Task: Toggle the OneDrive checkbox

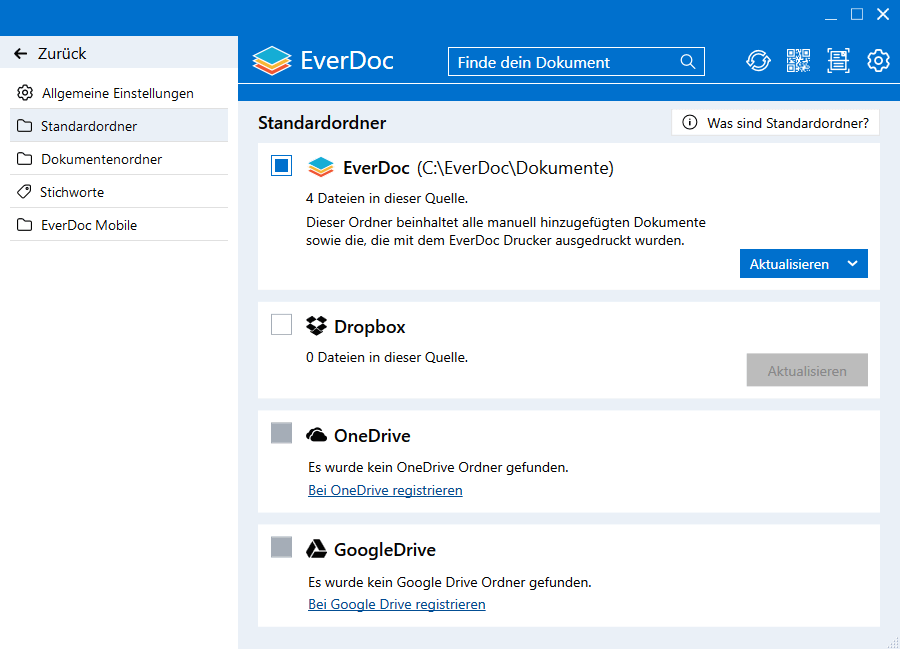Action: click(281, 433)
